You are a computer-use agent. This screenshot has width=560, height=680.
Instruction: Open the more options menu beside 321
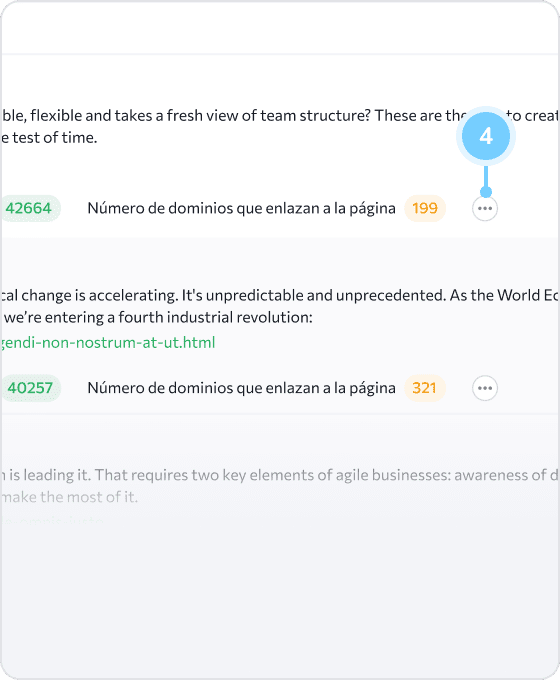tap(485, 388)
